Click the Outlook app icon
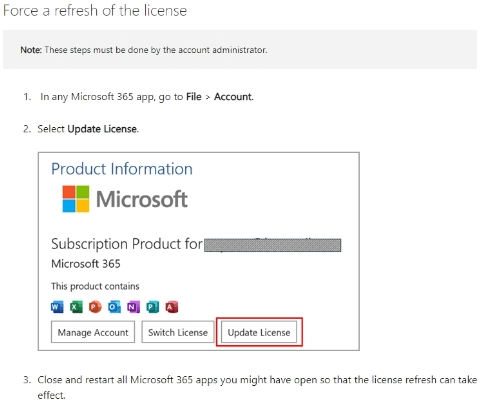Viewport: 480px width, 402px height. click(x=114, y=307)
